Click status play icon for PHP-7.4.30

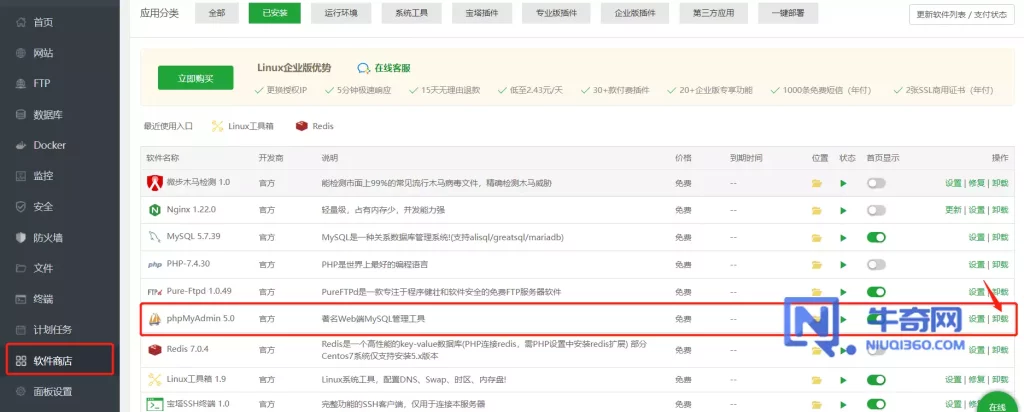pos(843,264)
